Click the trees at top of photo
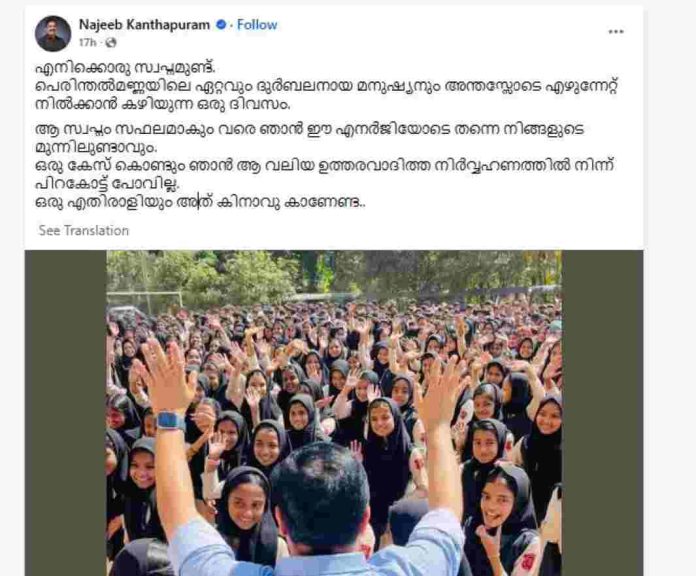This screenshot has width=696, height=576. click(334, 273)
